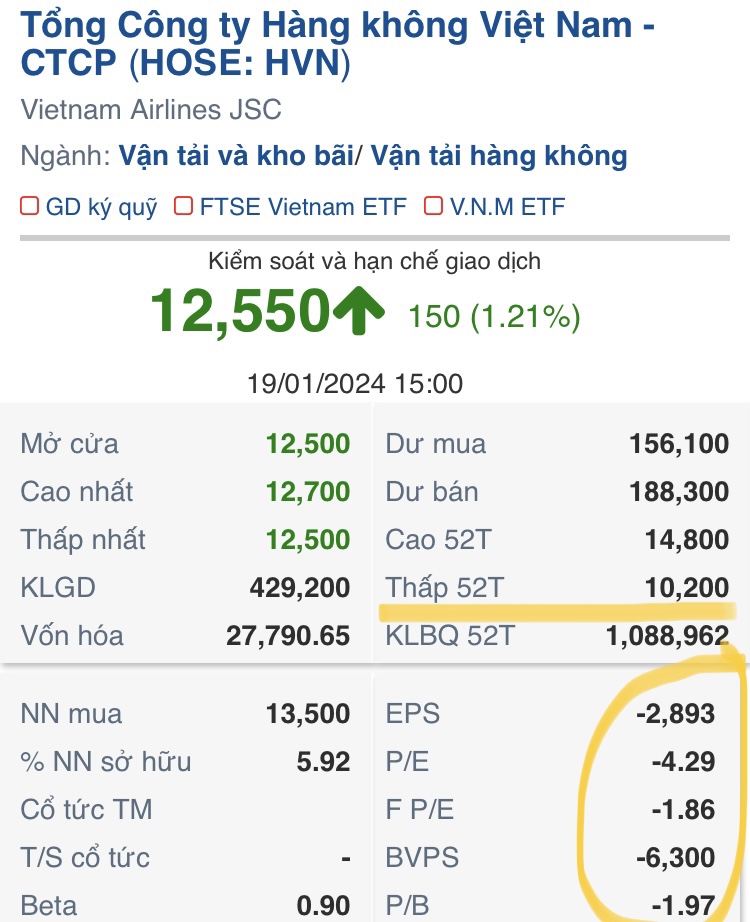Toggle the V.N.M ETF checkbox
Screen dimensions: 750x922
point(433,207)
